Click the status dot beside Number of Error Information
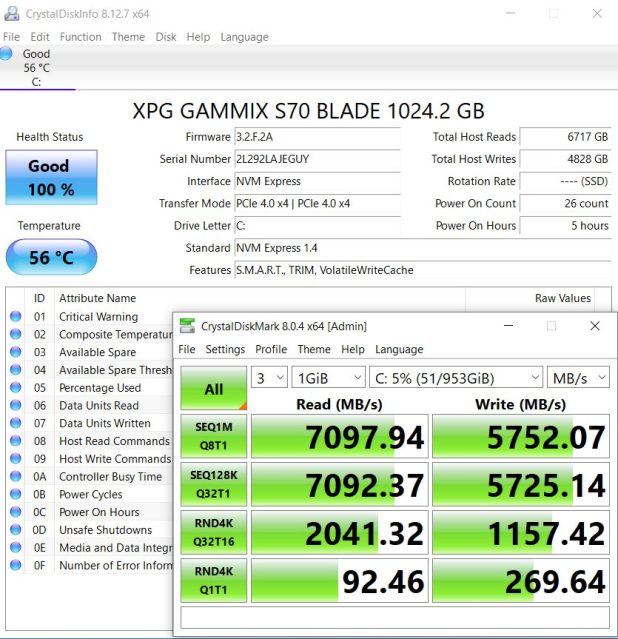 coord(15,565)
